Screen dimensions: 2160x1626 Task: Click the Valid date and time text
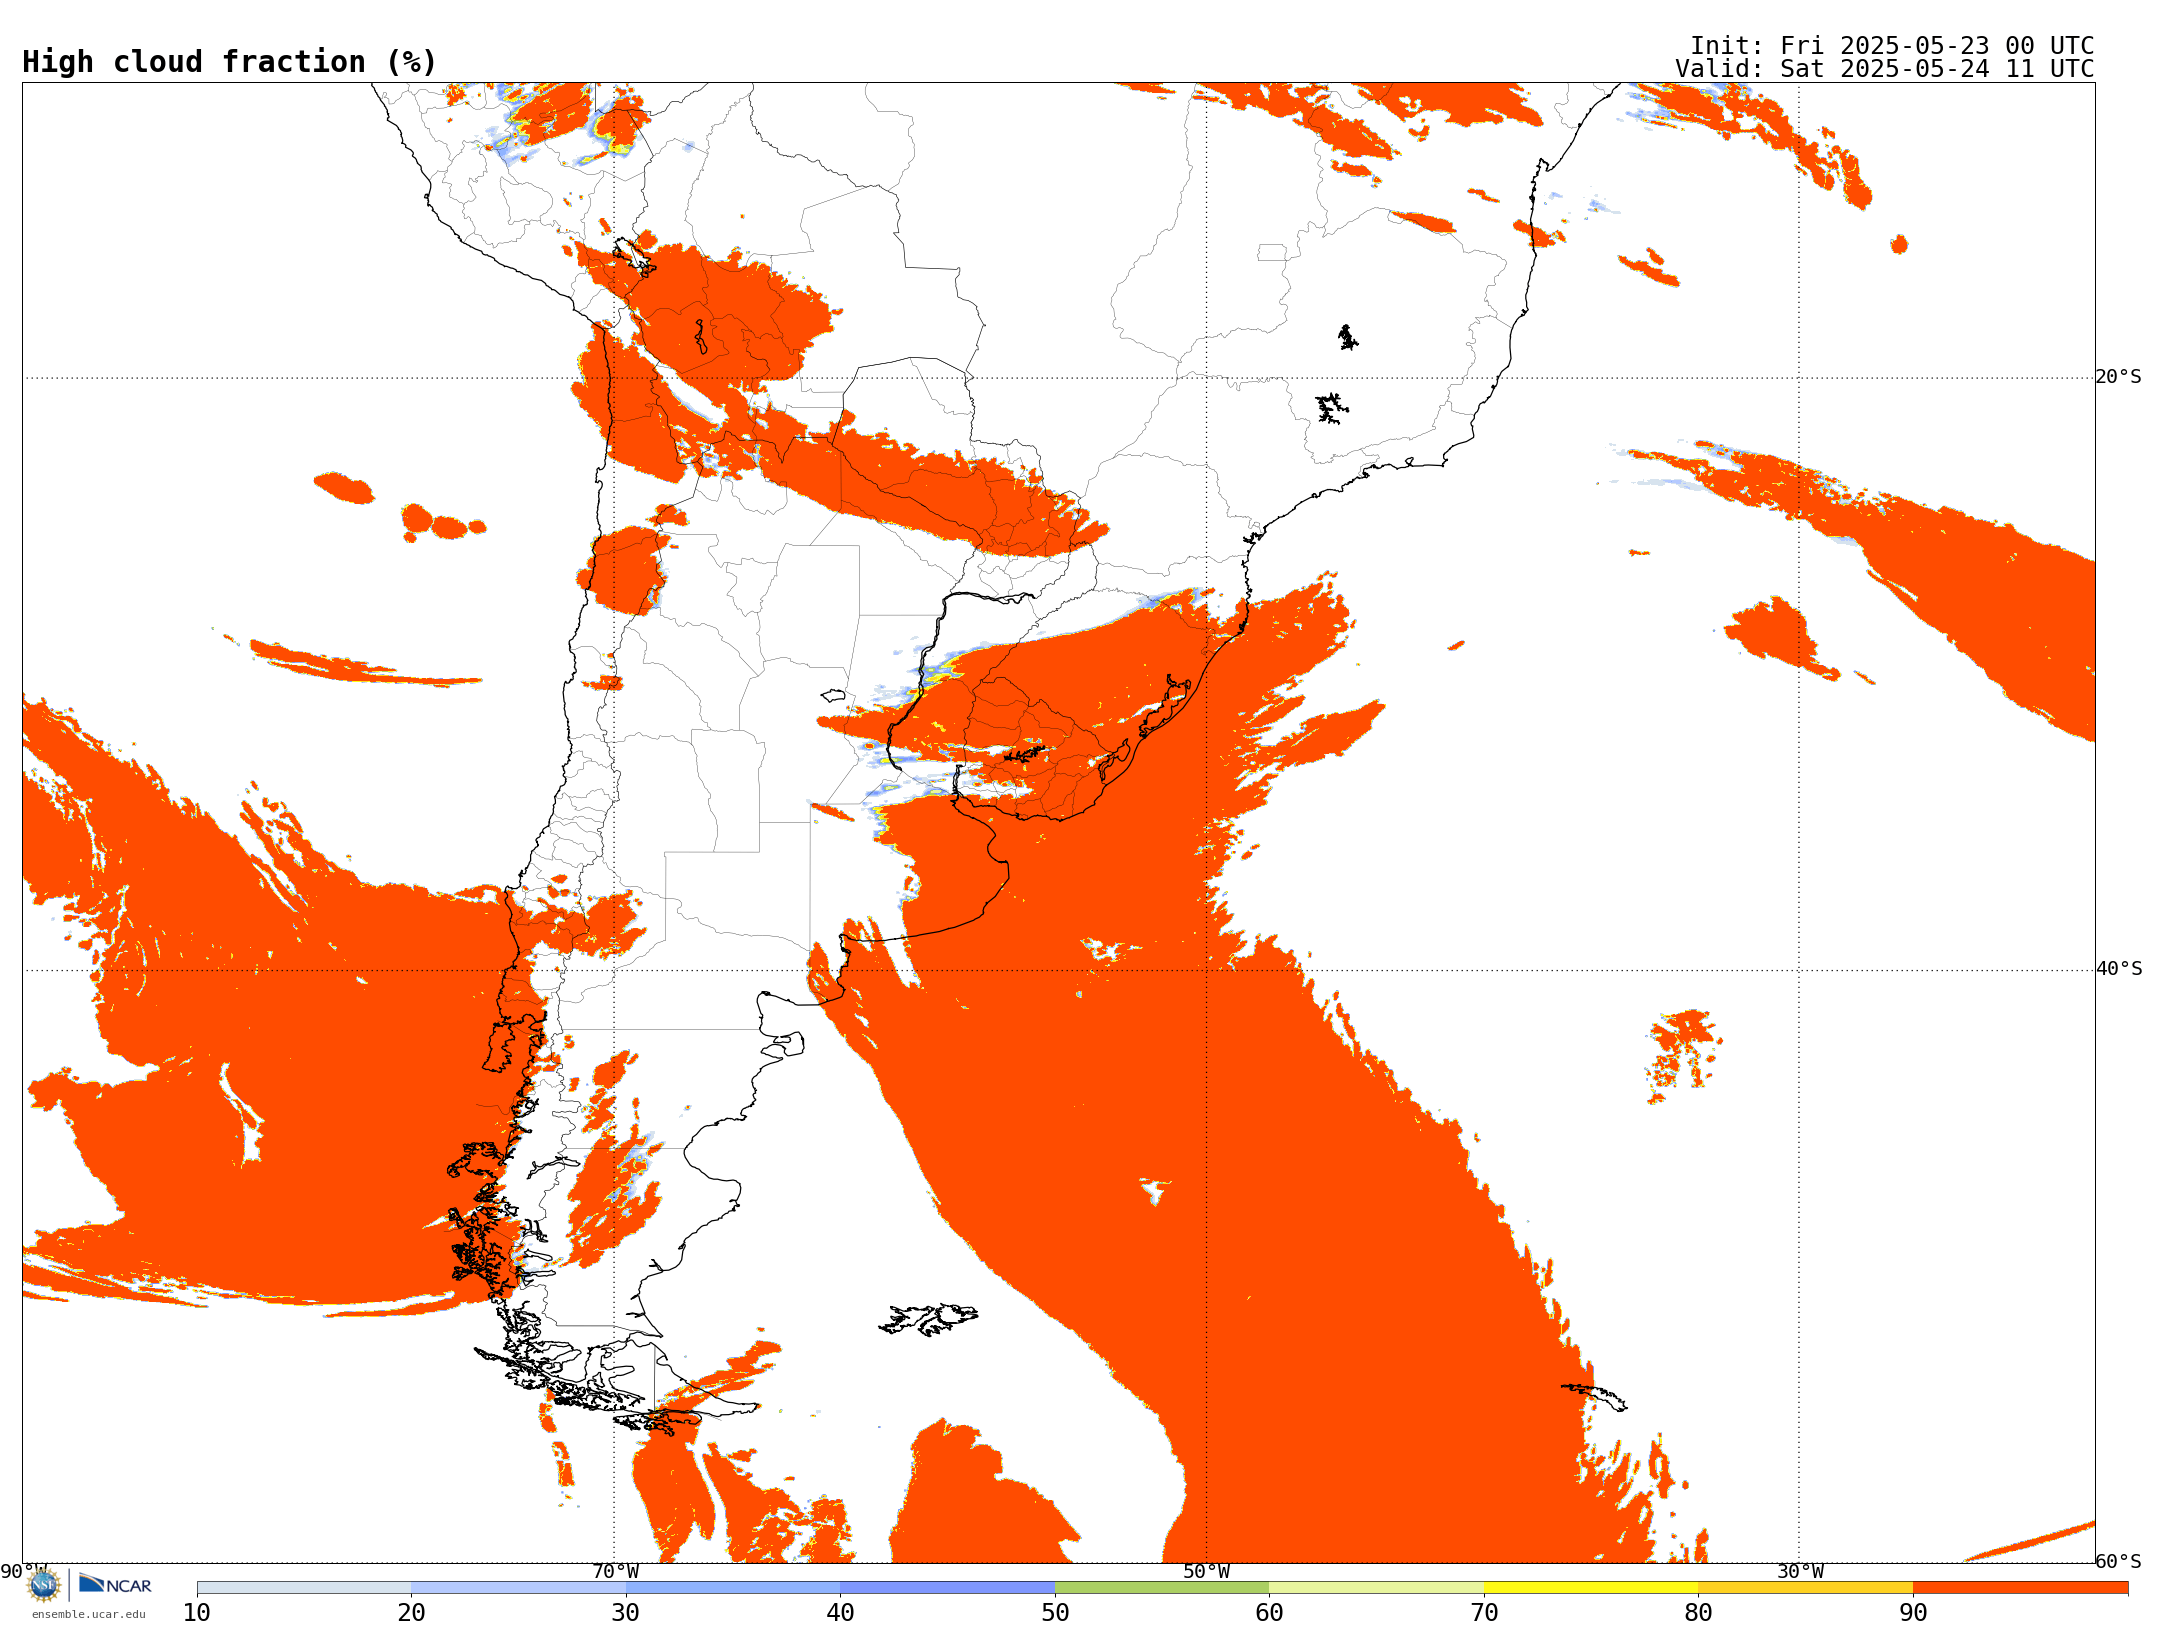pyautogui.click(x=1884, y=69)
